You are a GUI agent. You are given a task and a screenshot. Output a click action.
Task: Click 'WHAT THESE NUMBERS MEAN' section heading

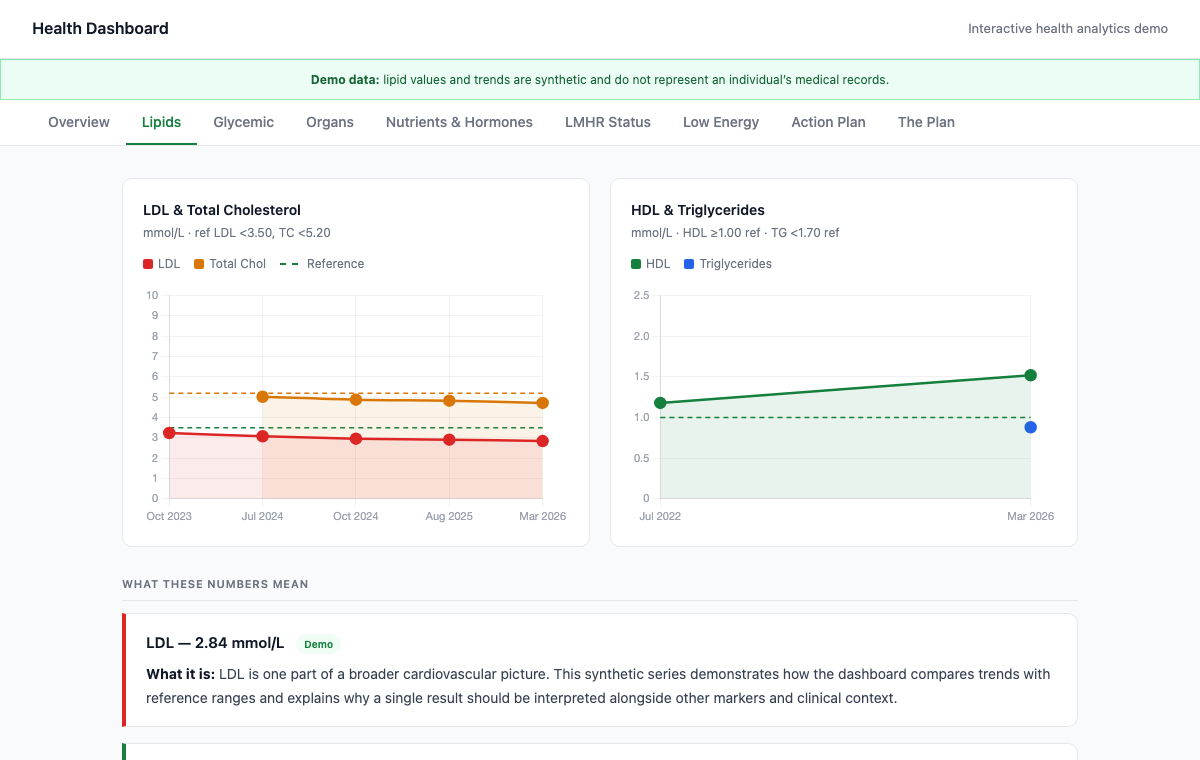point(215,584)
